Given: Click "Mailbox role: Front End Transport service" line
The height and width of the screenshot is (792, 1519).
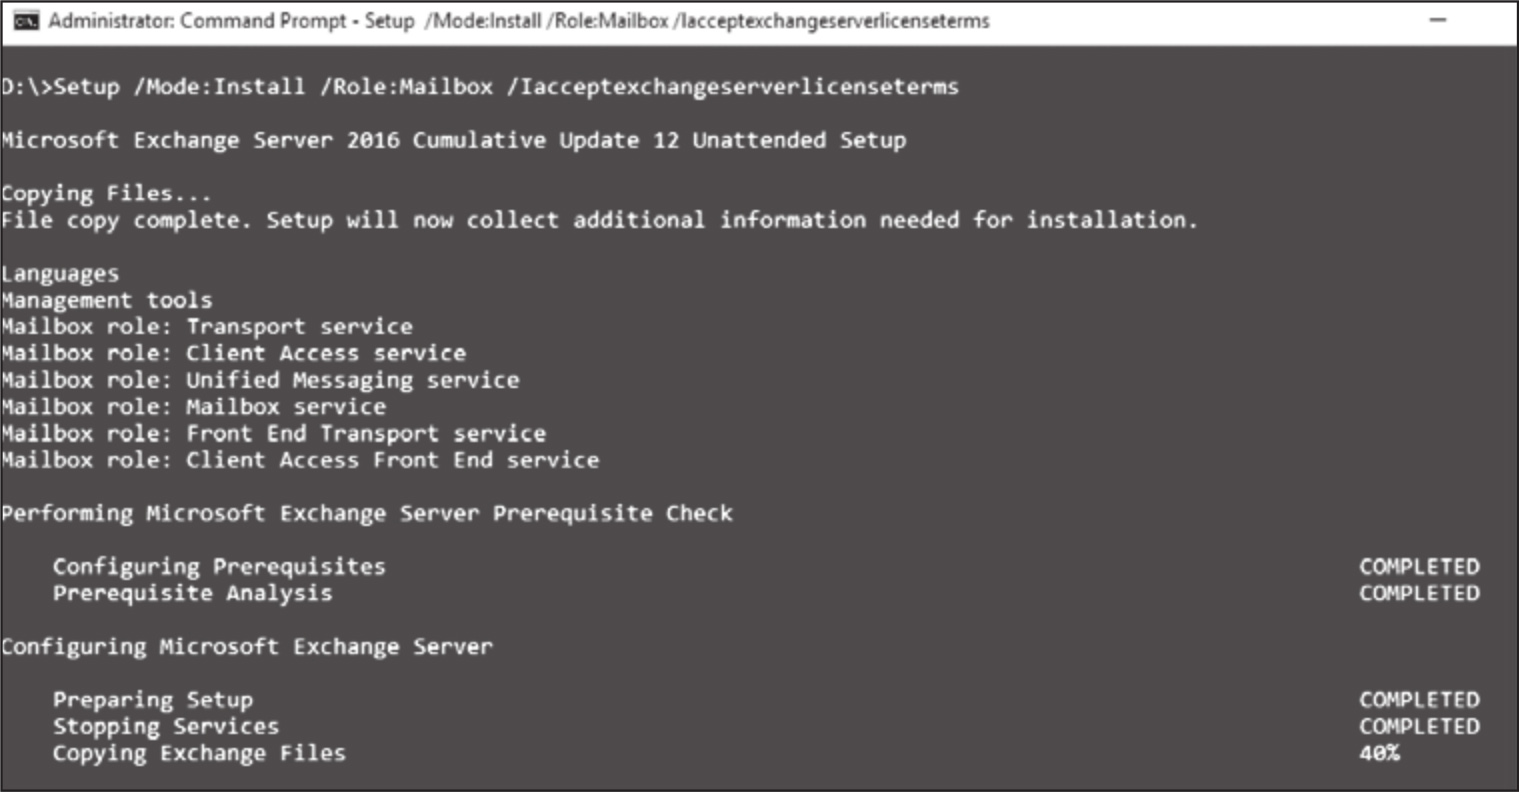Looking at the screenshot, I should pos(273,434).
